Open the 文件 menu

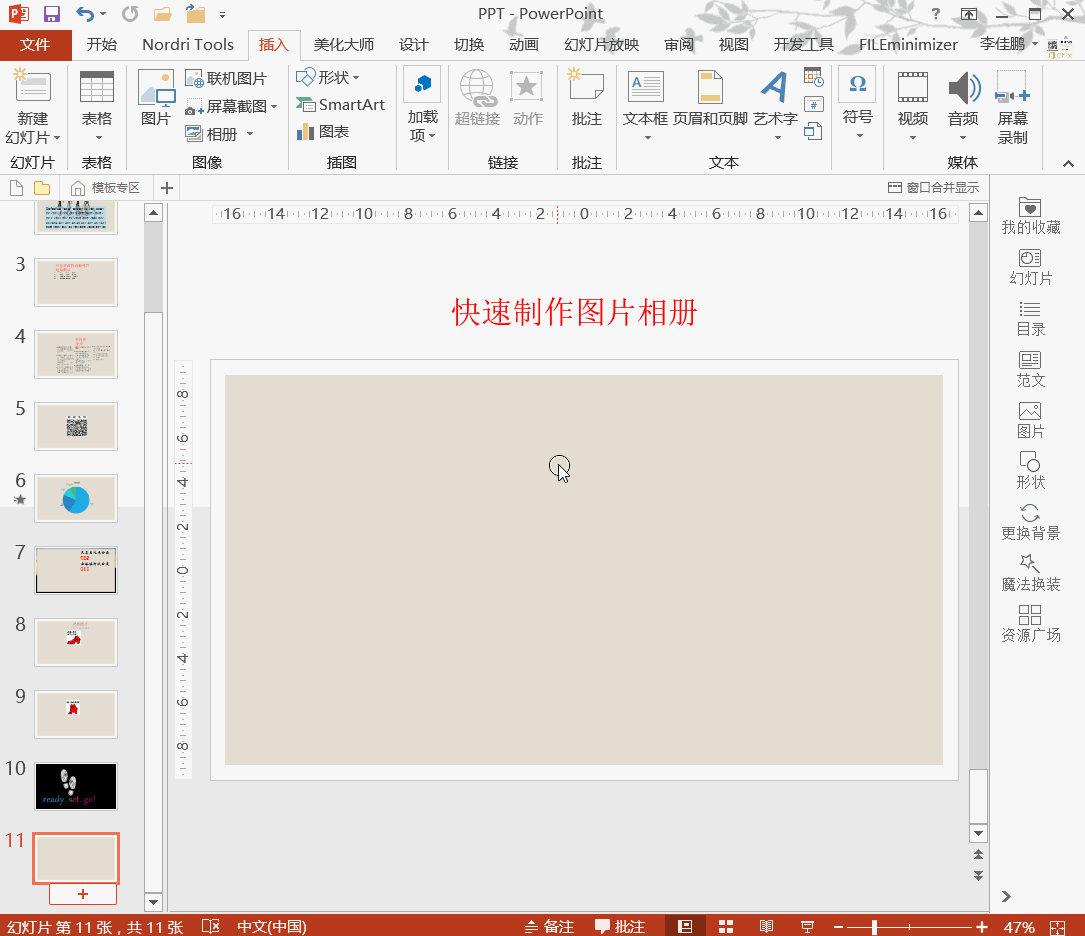[35, 45]
